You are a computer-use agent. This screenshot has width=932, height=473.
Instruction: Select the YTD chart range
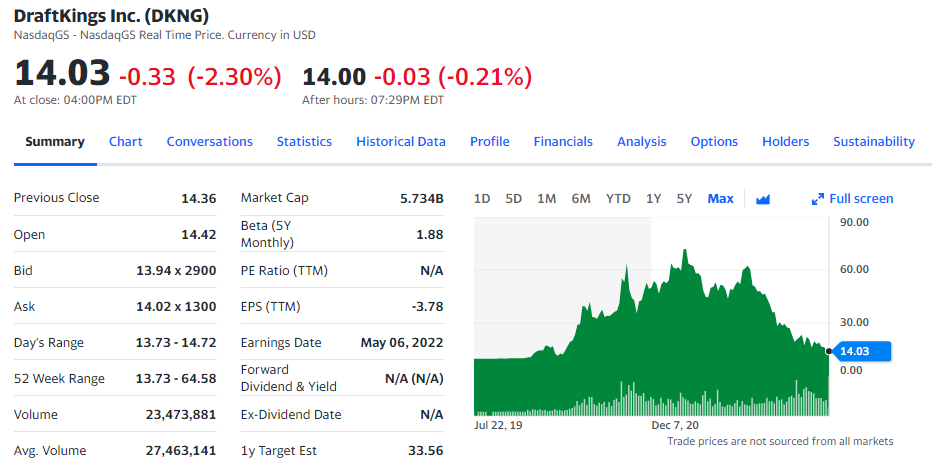click(618, 199)
